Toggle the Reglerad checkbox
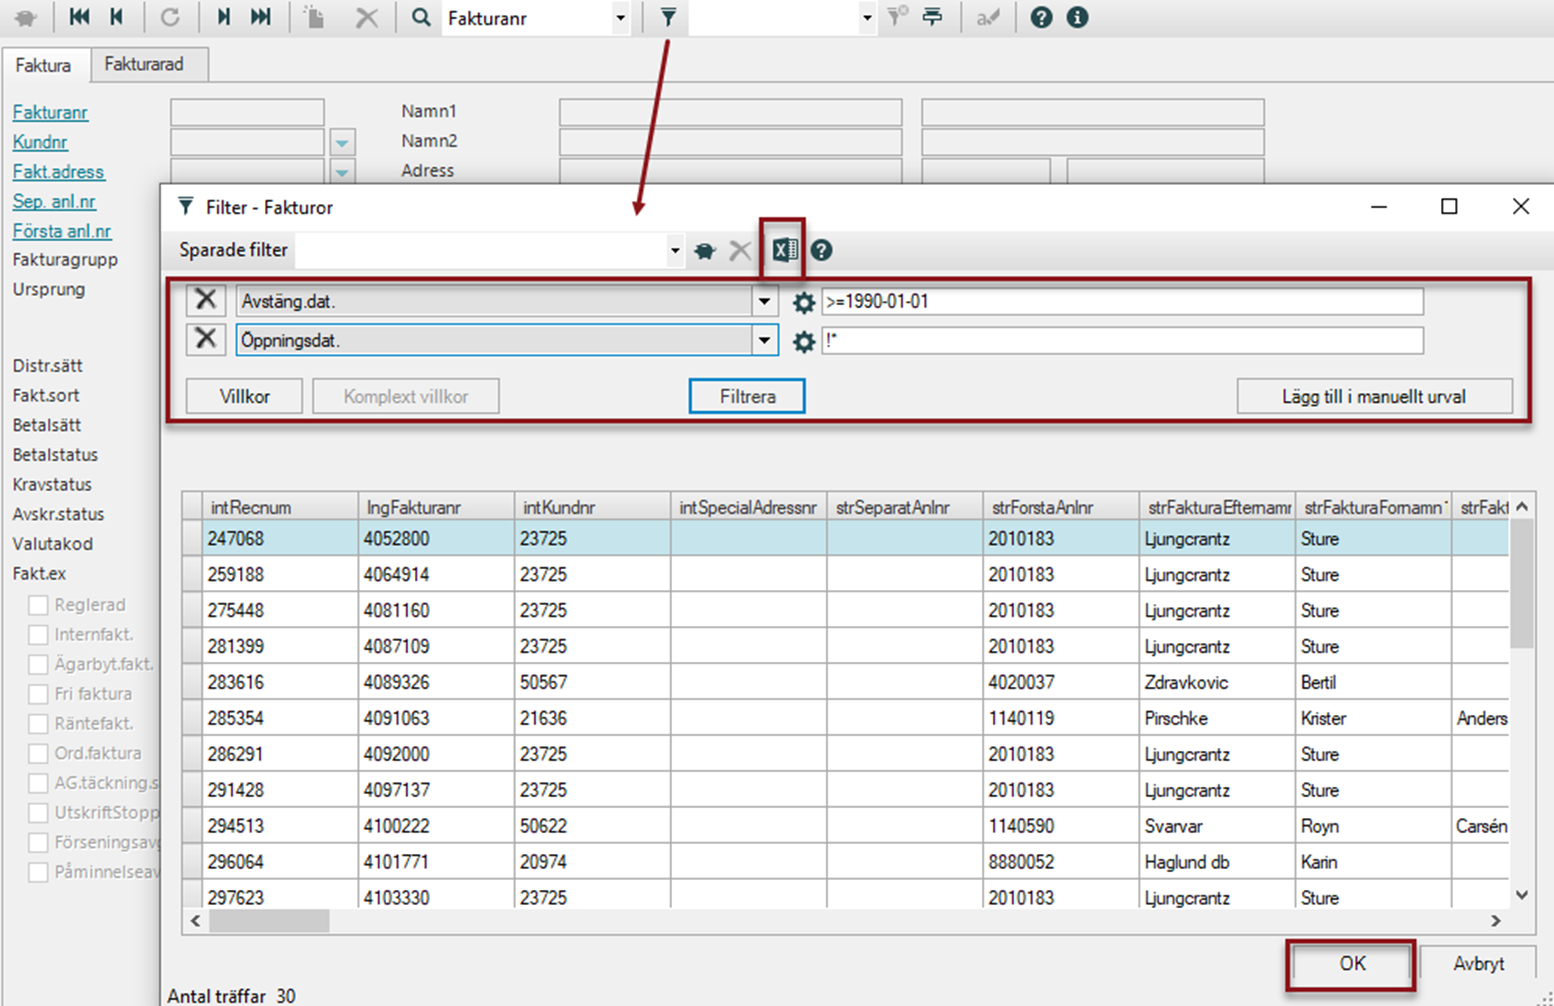Viewport: 1554px width, 1006px height. (x=38, y=605)
